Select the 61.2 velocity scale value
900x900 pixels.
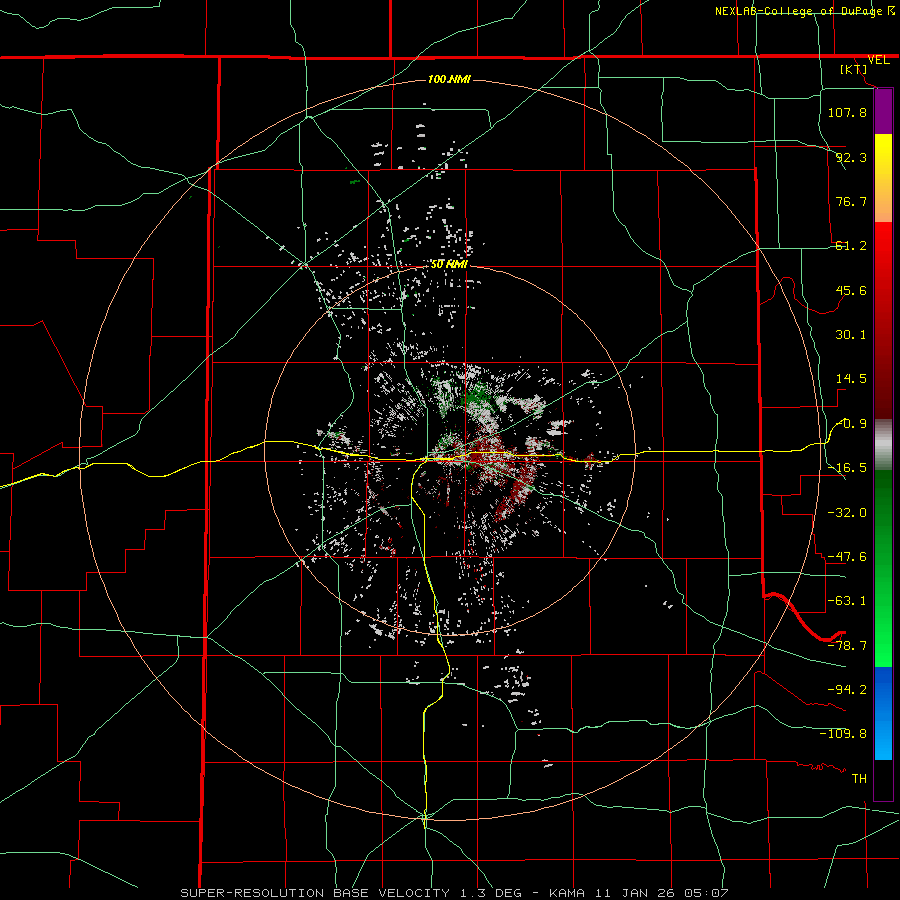coord(851,246)
